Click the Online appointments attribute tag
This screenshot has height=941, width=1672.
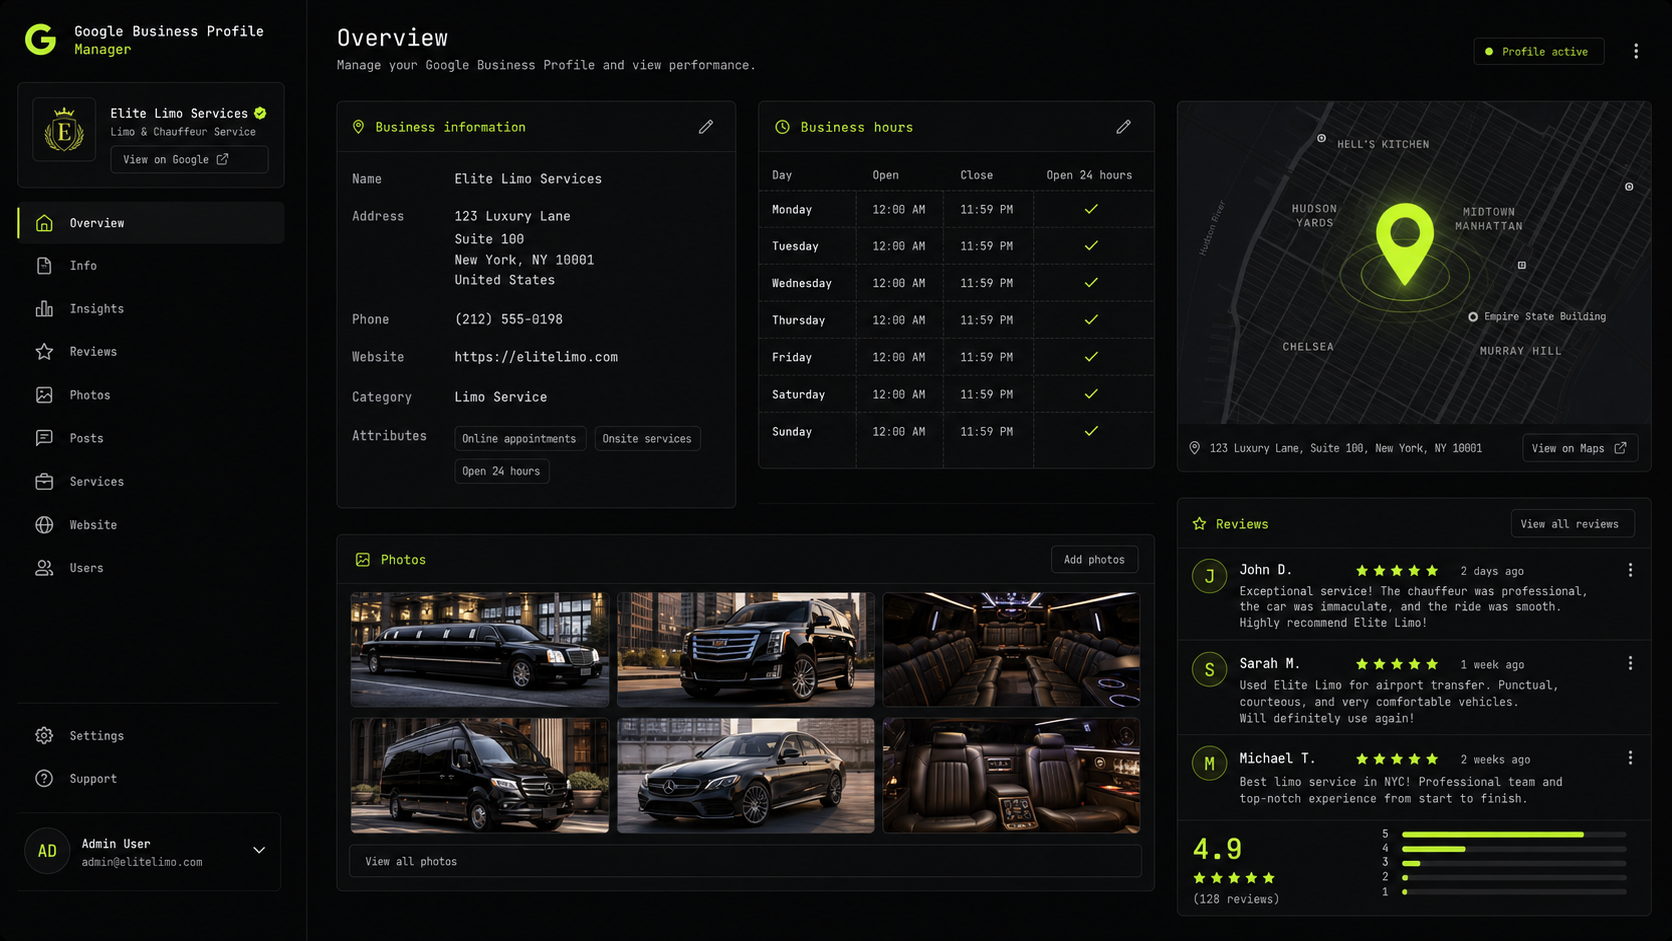click(519, 439)
